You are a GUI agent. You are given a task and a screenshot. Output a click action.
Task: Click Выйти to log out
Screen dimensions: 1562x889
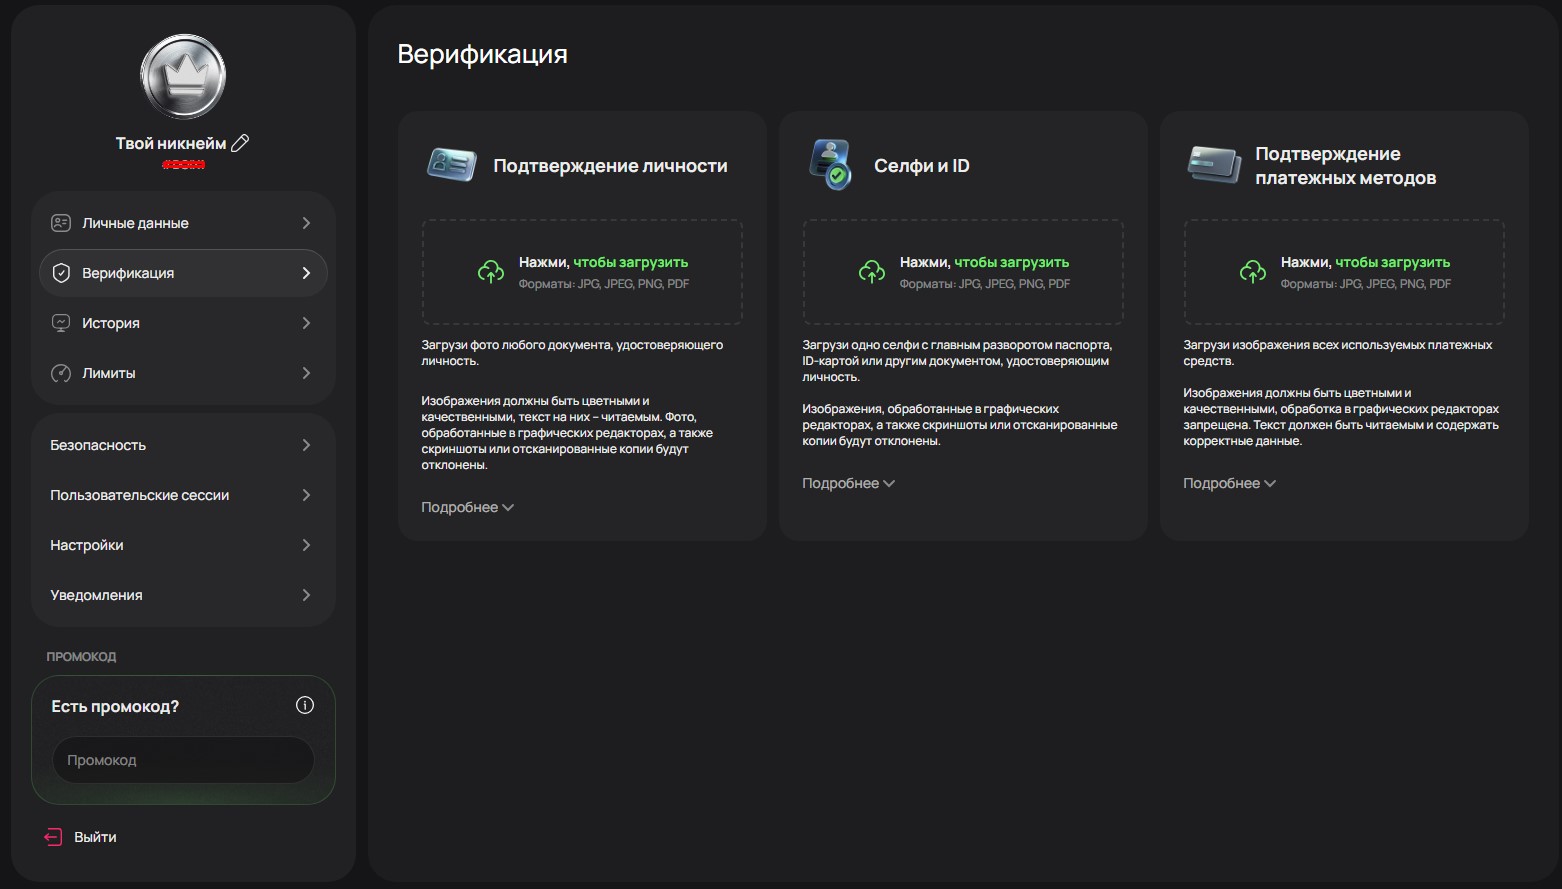point(97,836)
